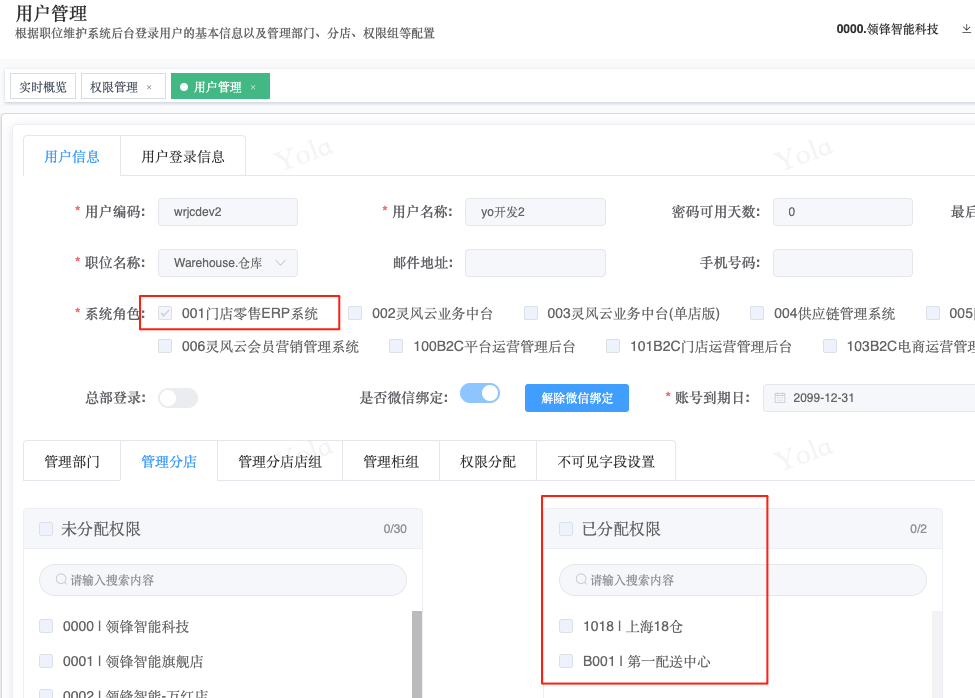Check the B001 | 第一配送中心 assigned store
This screenshot has width=975, height=698.
566,661
